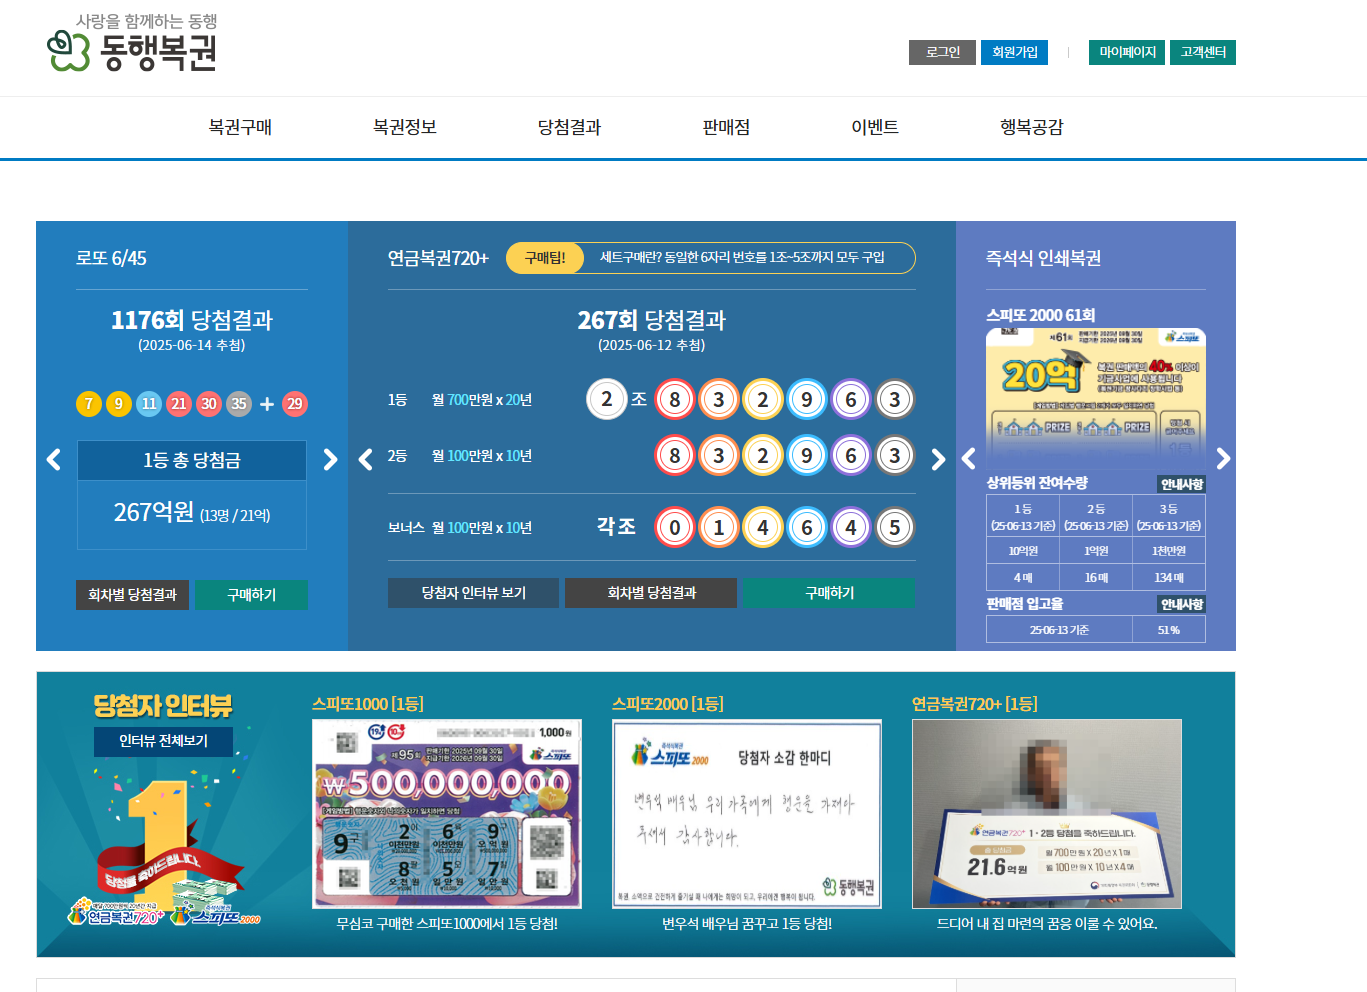Click the 16매 remaining cell

pyautogui.click(x=1096, y=577)
